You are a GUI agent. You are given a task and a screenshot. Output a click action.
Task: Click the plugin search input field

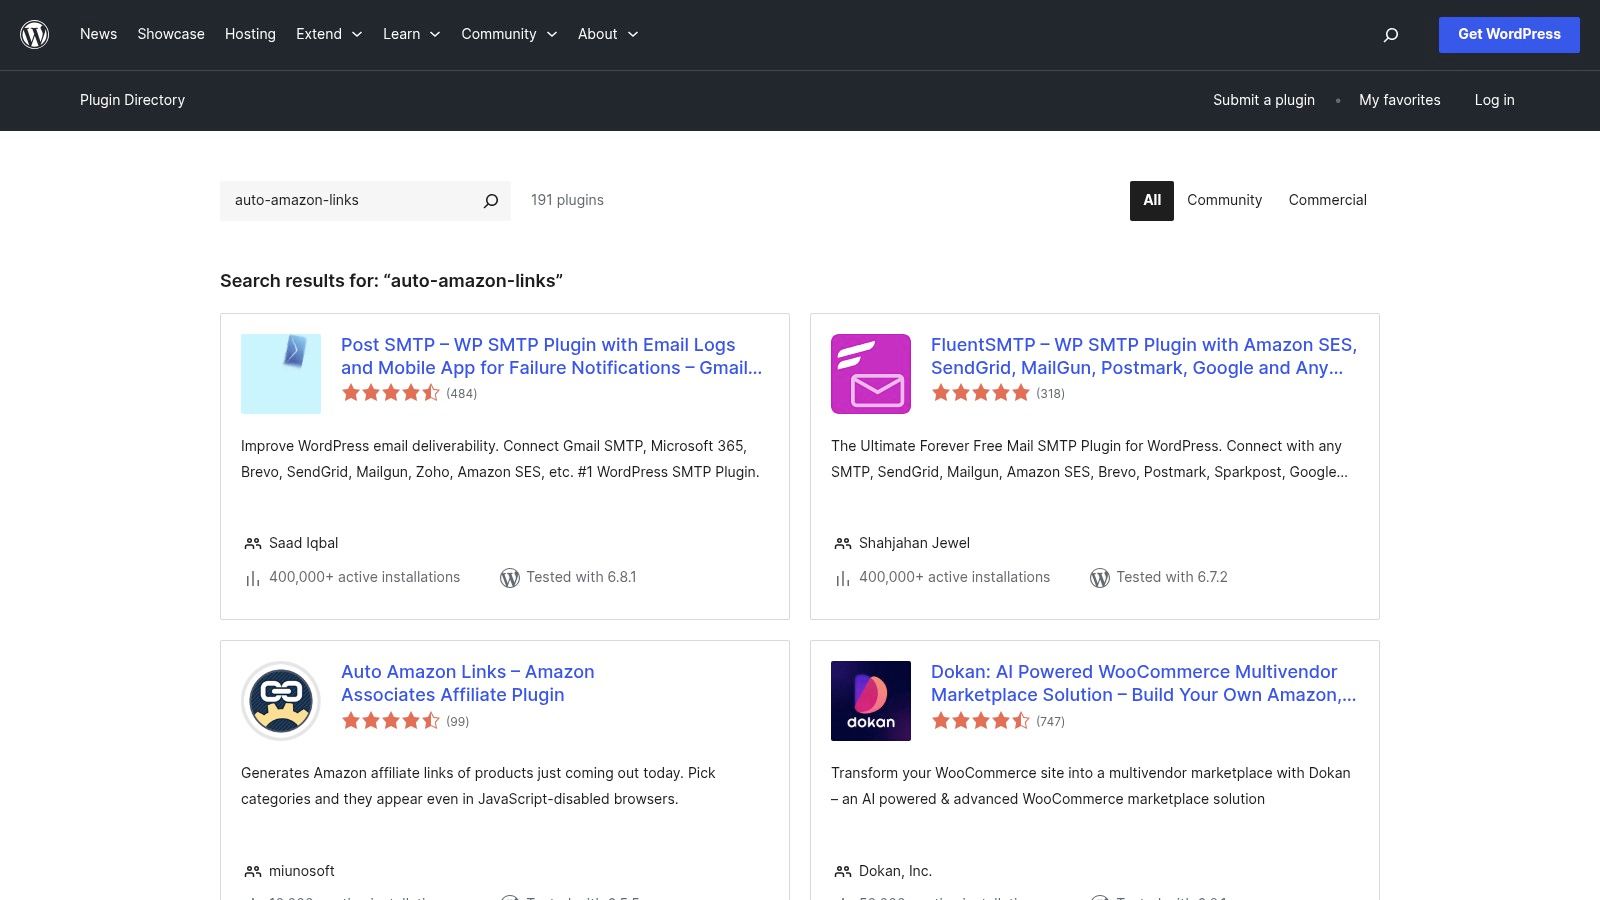350,200
